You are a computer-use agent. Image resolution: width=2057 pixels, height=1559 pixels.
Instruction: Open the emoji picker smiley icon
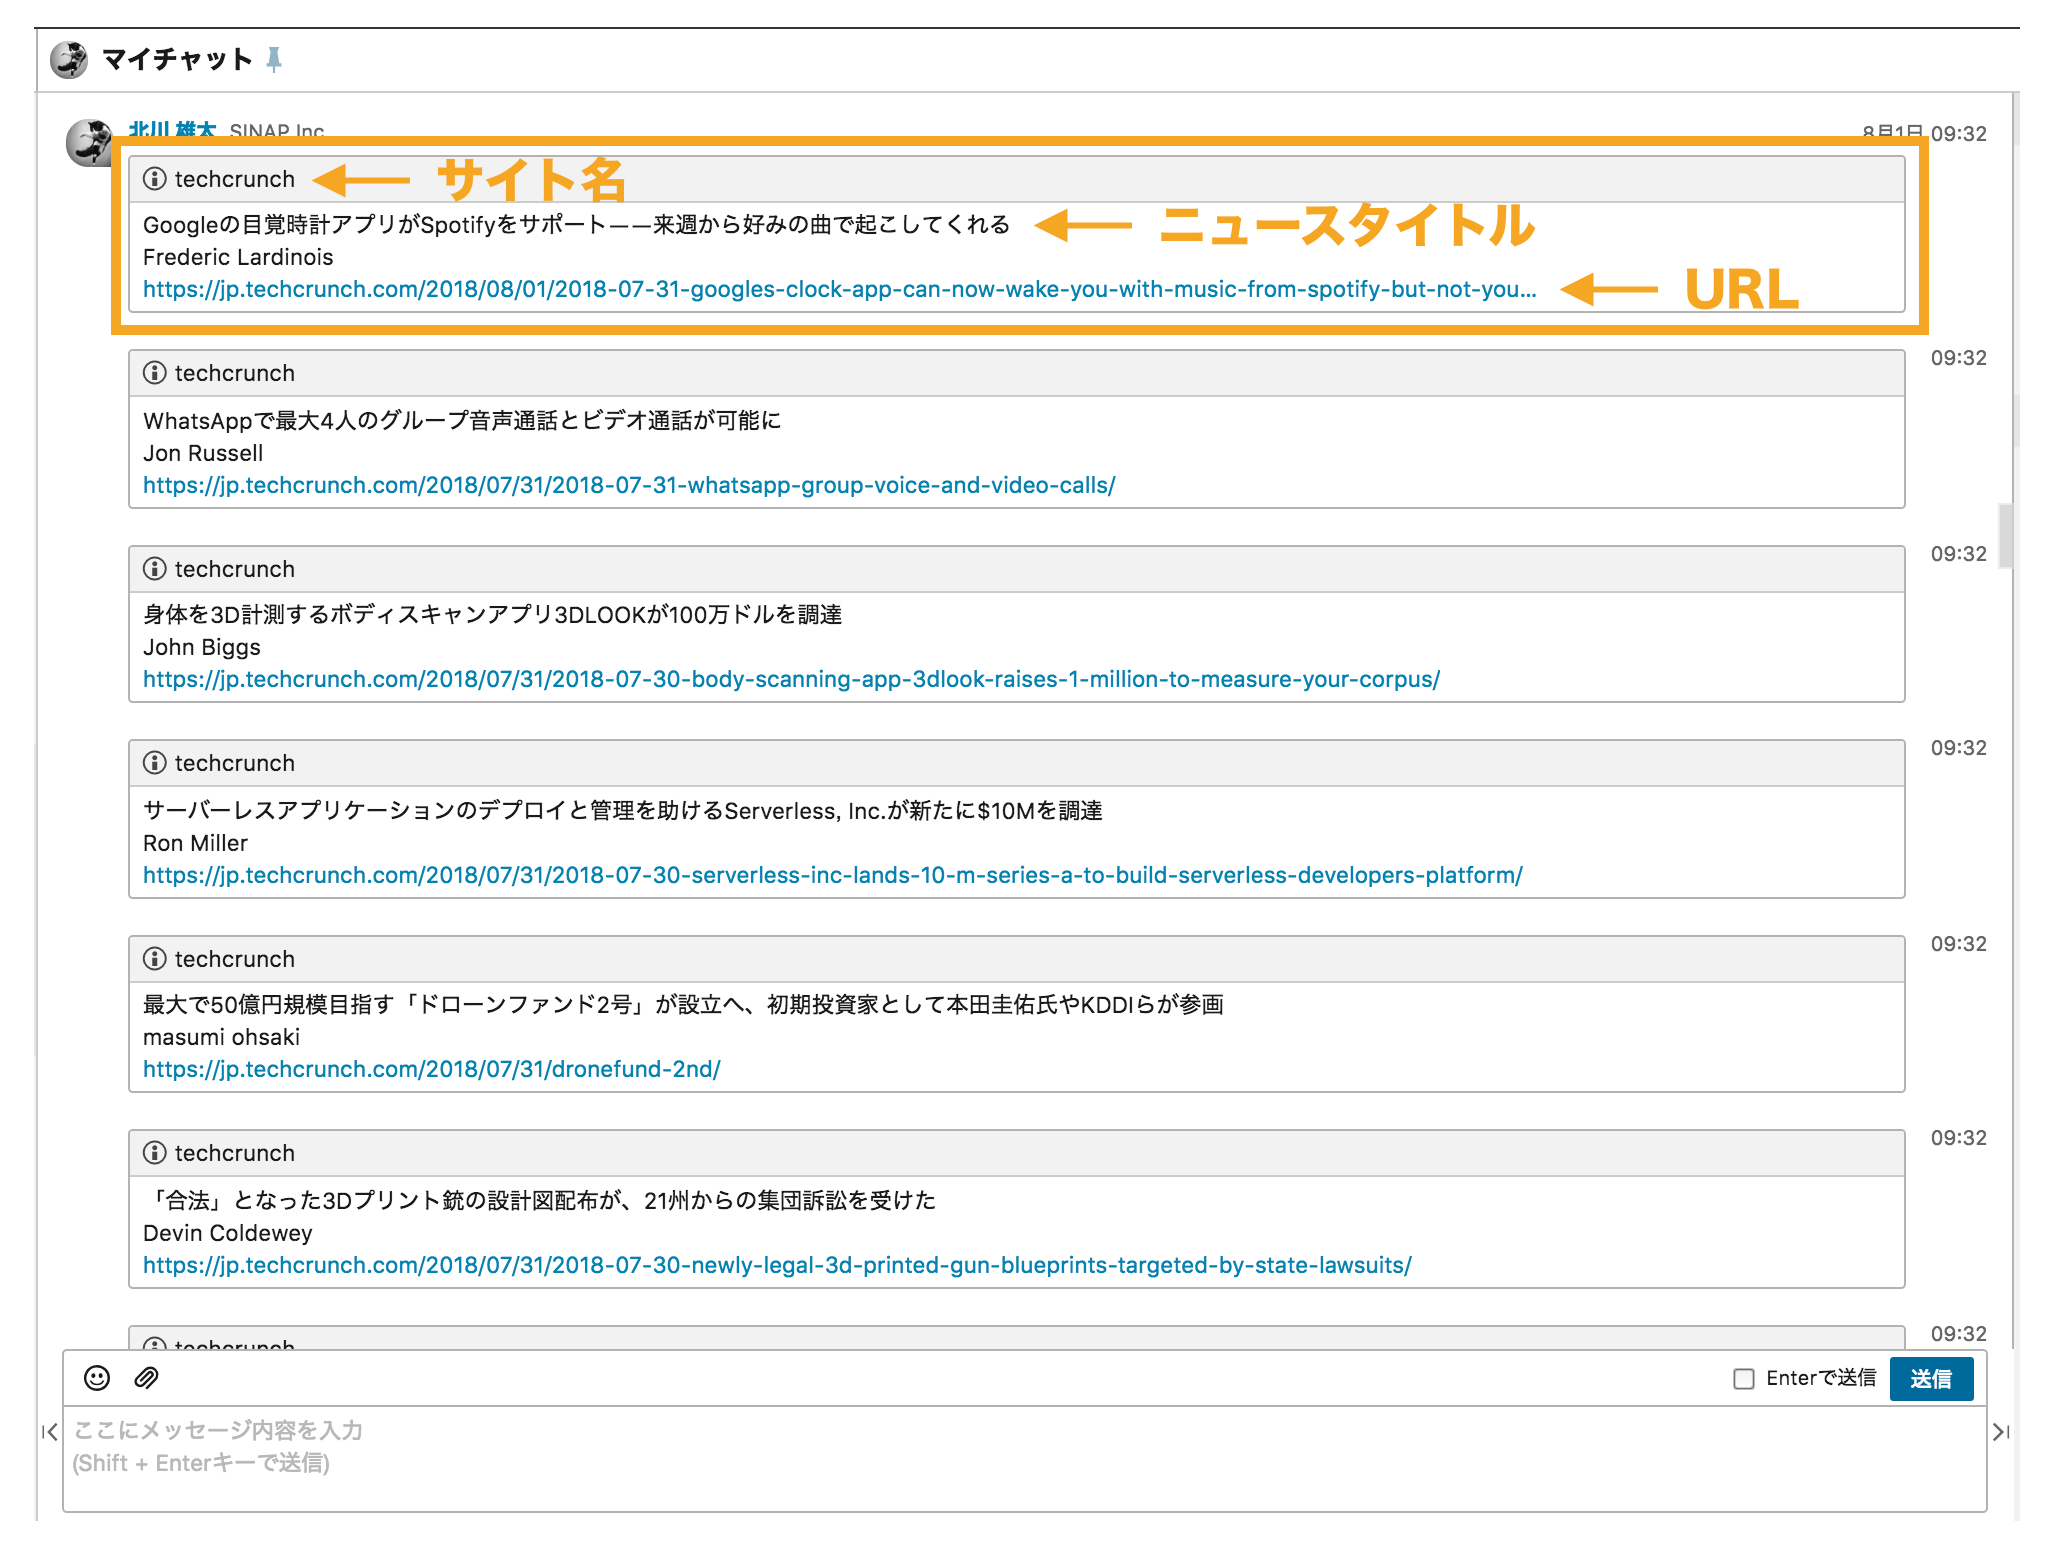coord(97,1378)
